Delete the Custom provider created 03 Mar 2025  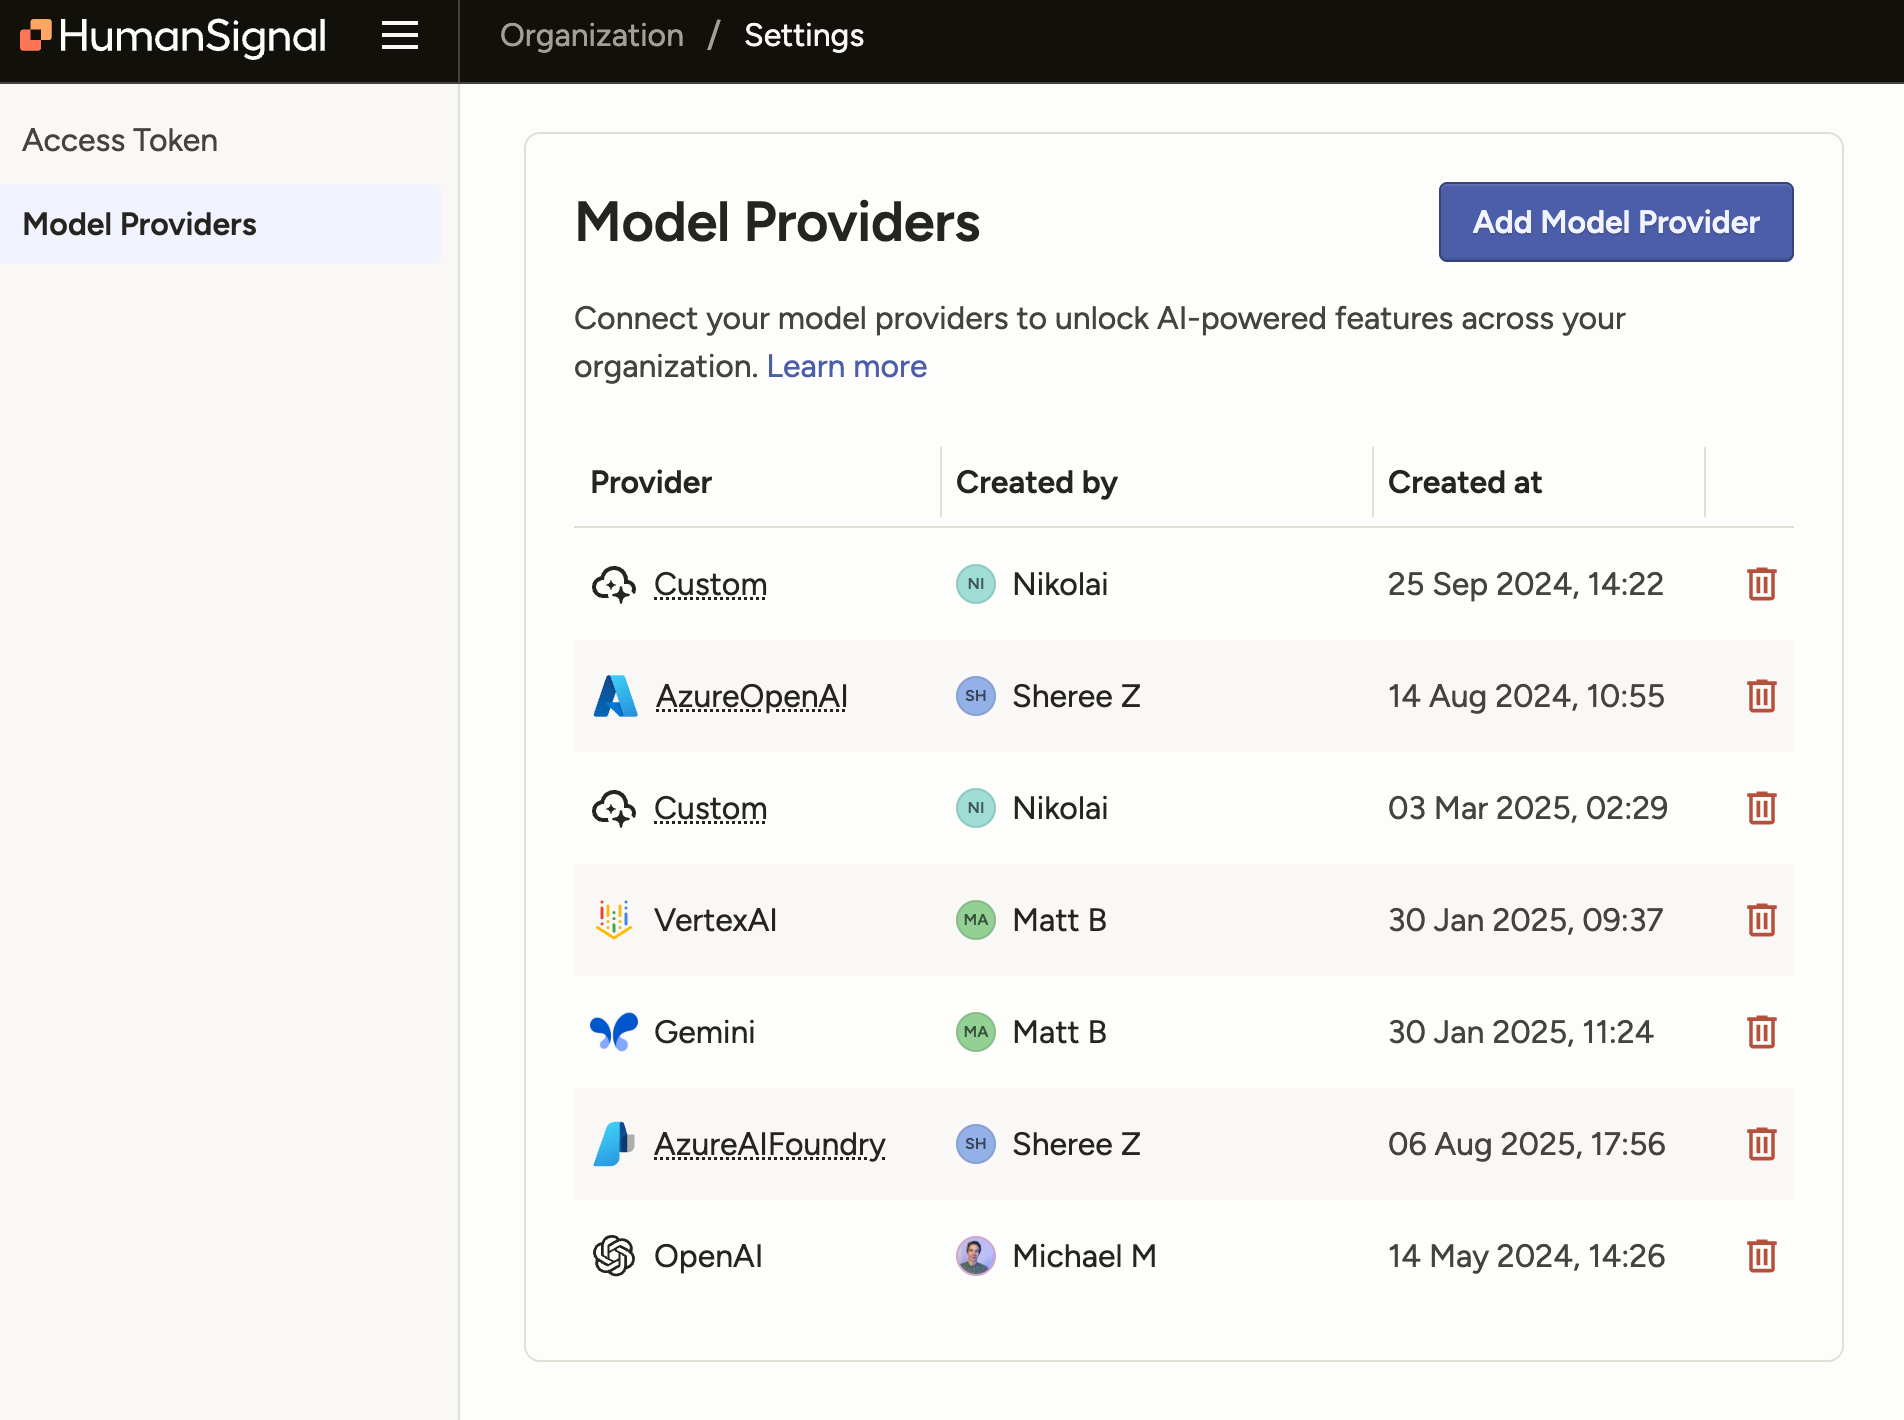[x=1761, y=808]
